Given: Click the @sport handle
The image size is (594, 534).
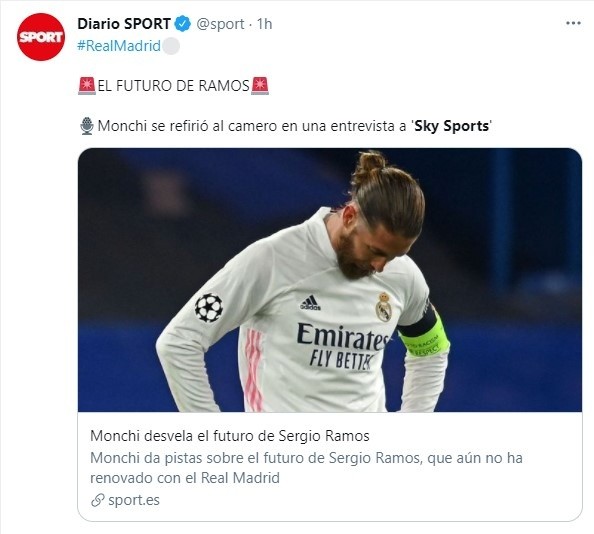Looking at the screenshot, I should coord(220,24).
